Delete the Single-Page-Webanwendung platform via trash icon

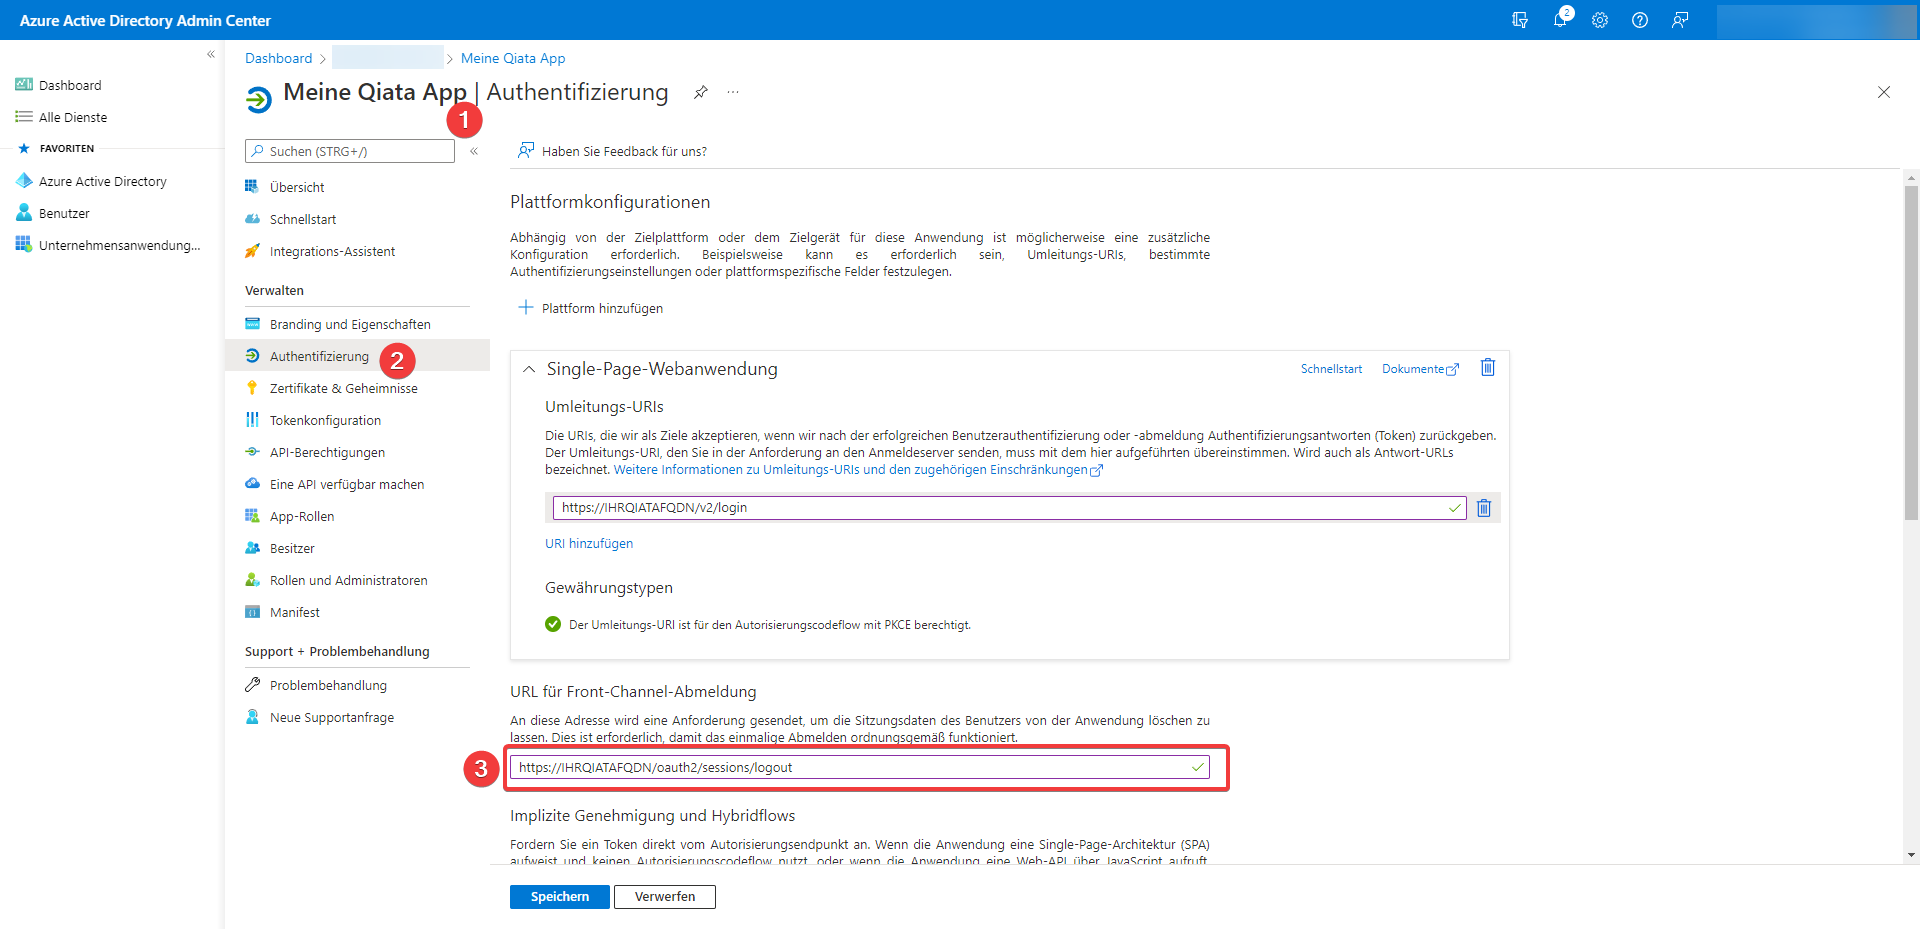point(1487,368)
